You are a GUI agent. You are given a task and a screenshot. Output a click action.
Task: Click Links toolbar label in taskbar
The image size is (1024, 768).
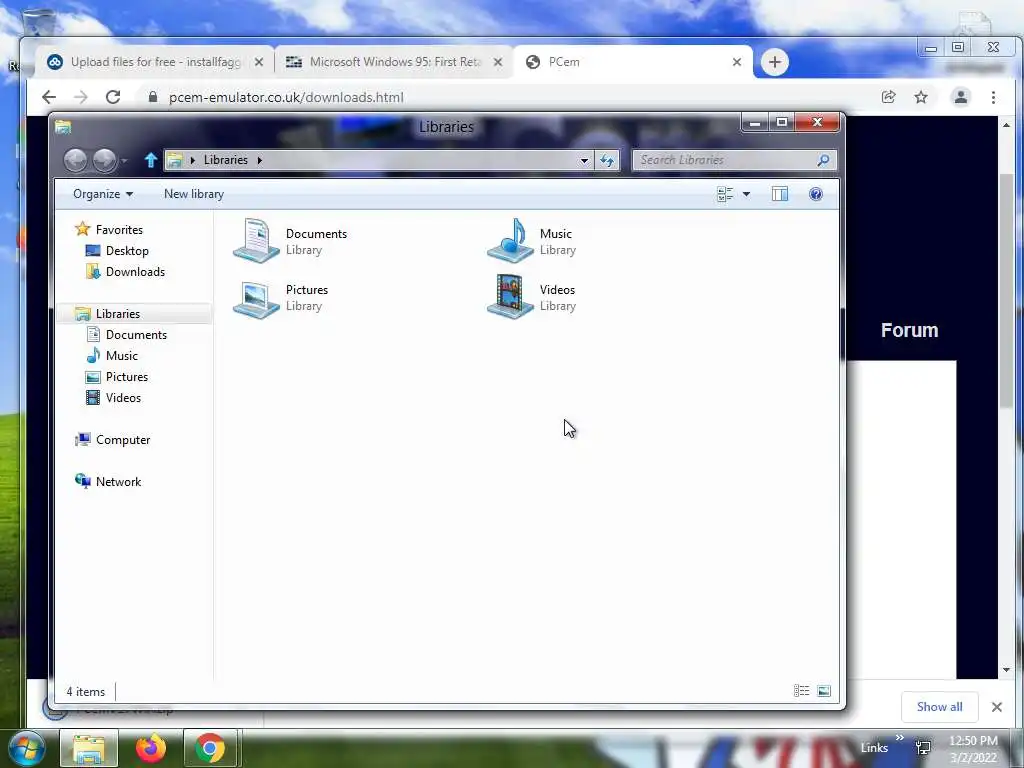tap(874, 748)
